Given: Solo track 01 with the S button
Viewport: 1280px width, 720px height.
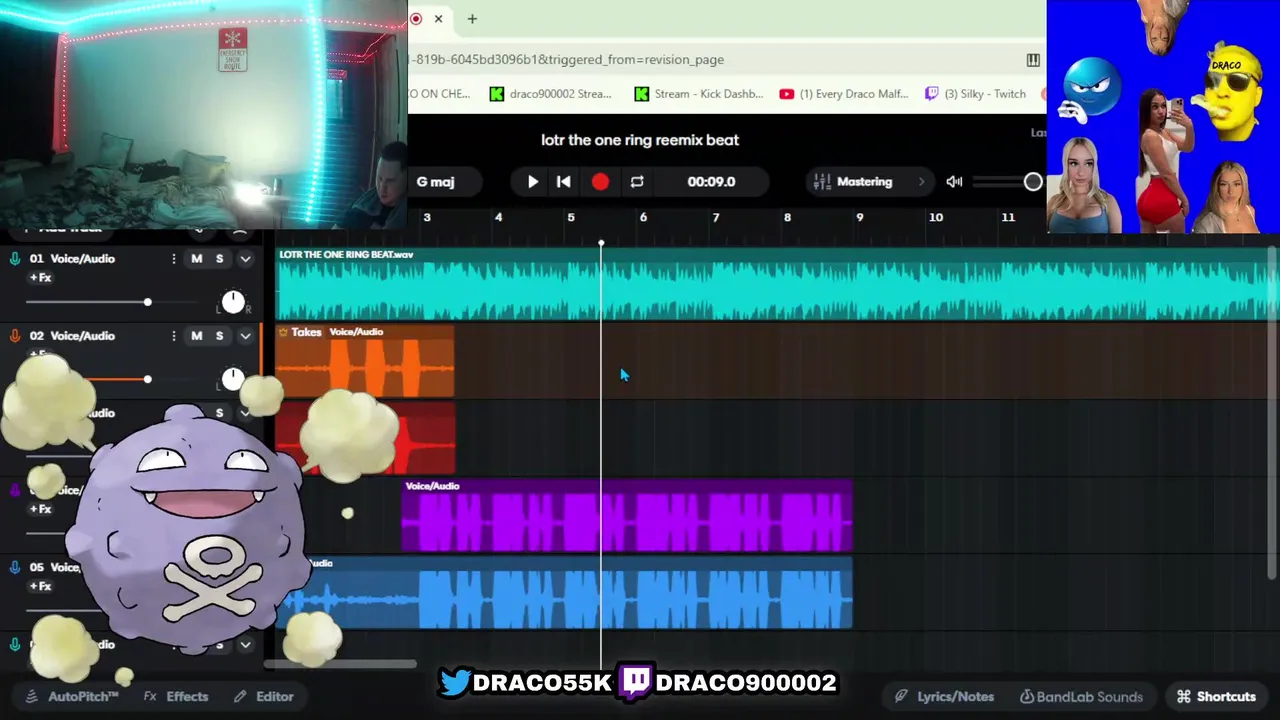Looking at the screenshot, I should pos(220,259).
